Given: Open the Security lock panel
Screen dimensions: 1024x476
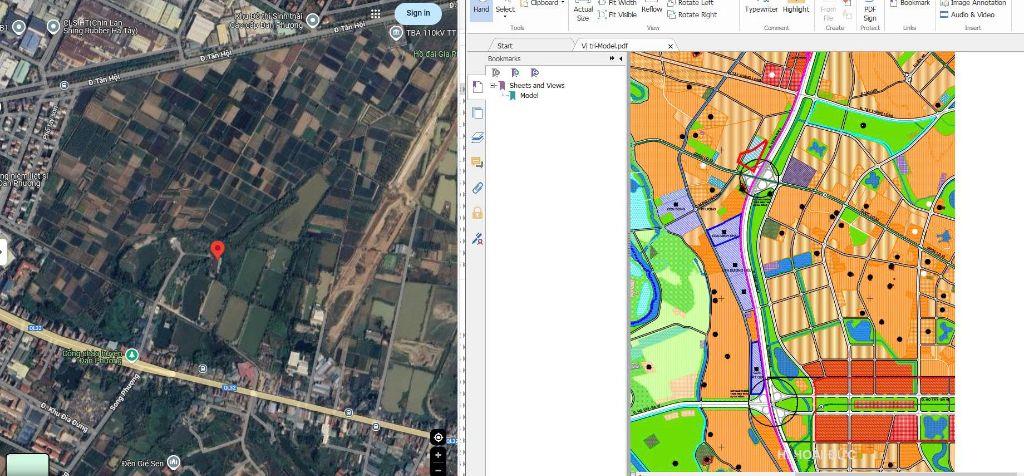Looking at the screenshot, I should [477, 213].
